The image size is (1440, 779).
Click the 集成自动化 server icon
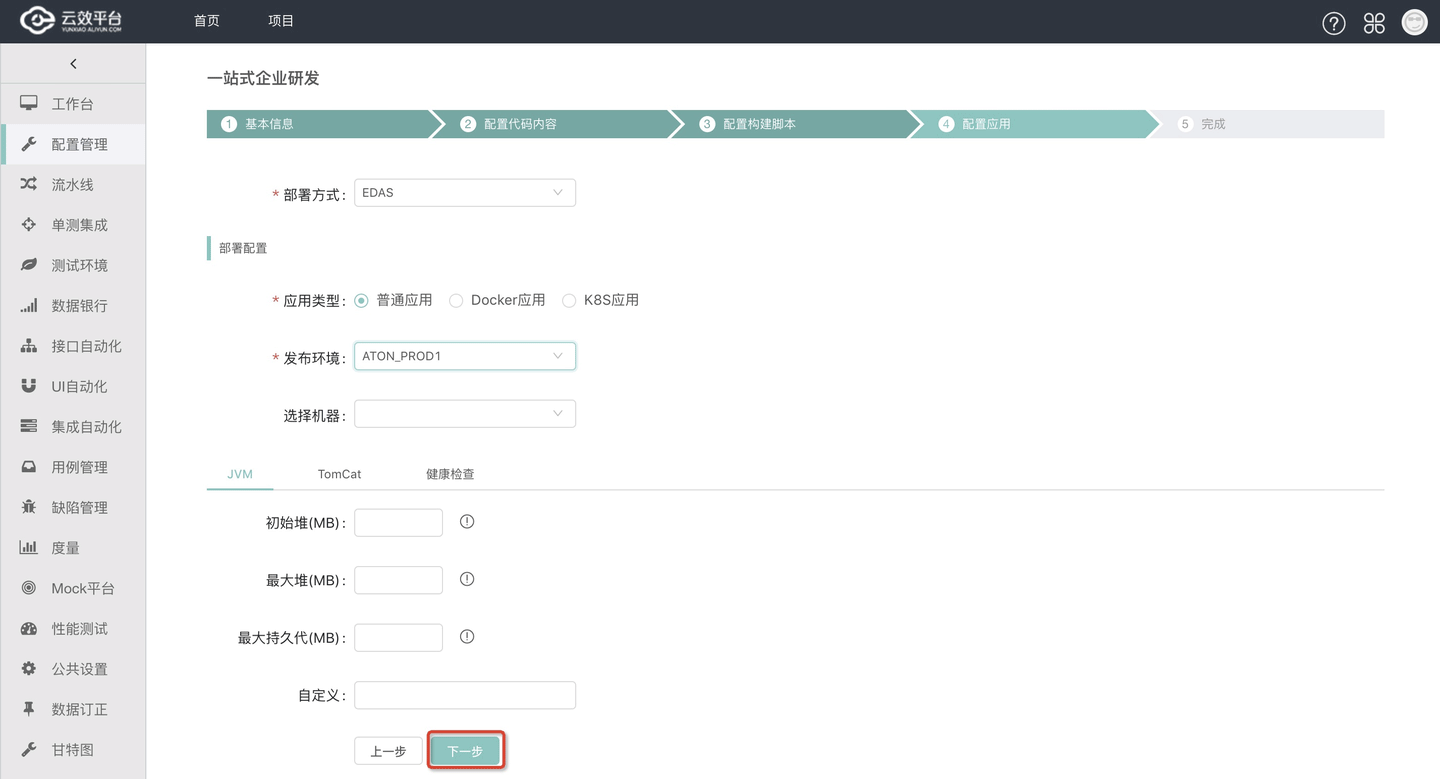point(29,426)
